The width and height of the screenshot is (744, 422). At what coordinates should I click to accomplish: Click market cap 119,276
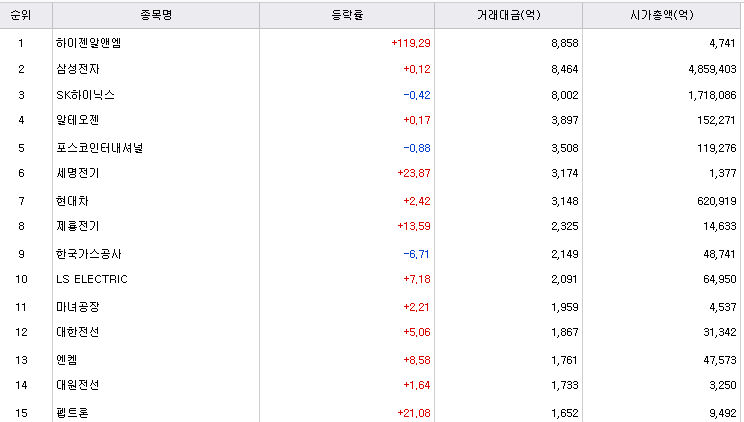[x=716, y=148]
